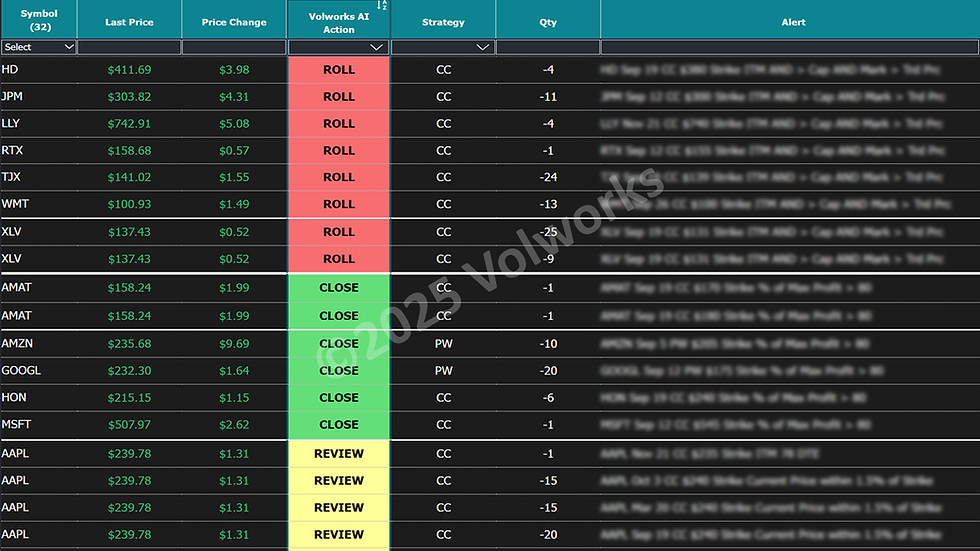
Task: Select the RTX symbol cell
Action: pyautogui.click(x=39, y=150)
